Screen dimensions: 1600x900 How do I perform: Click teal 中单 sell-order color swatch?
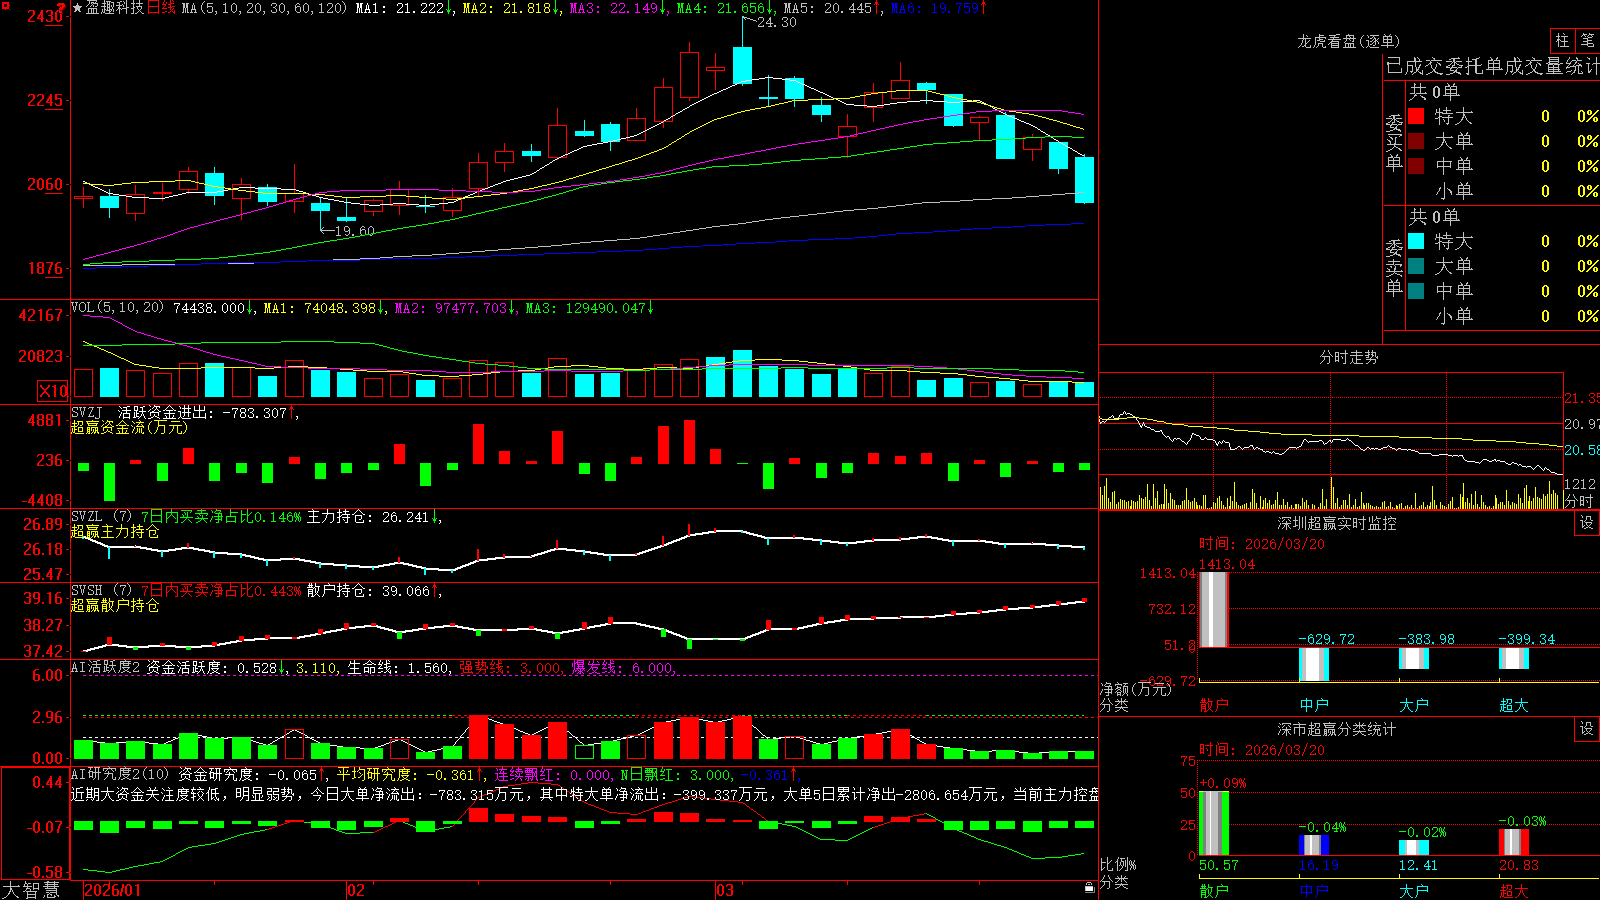coord(1416,291)
